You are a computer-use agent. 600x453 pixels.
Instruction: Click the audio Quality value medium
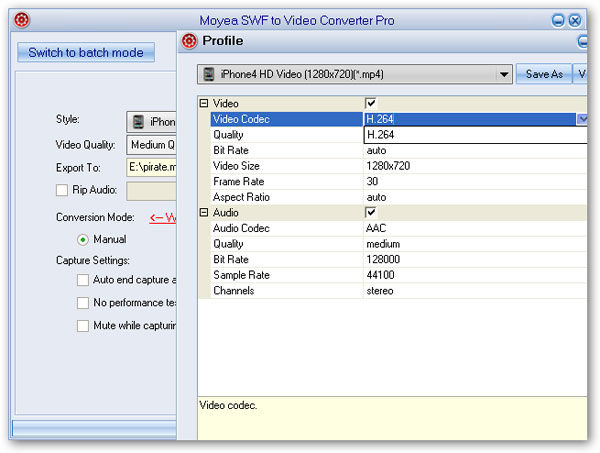tap(383, 244)
